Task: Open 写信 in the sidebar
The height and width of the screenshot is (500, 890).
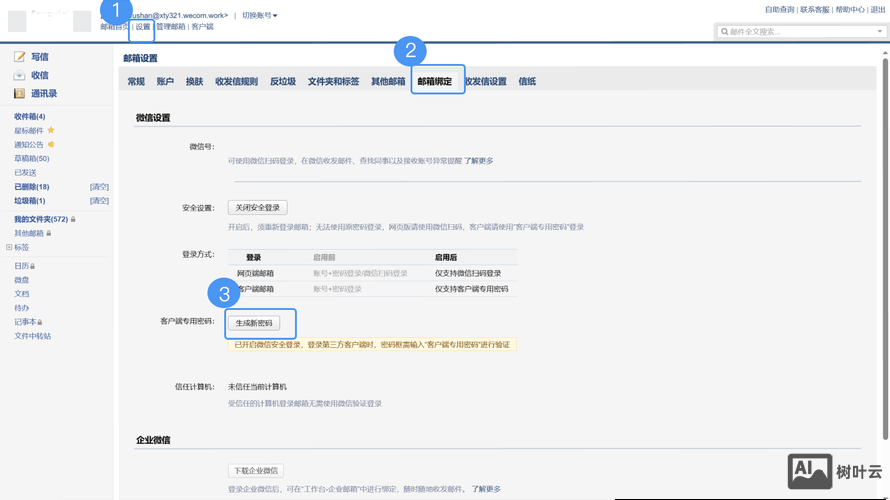Action: click(x=40, y=57)
